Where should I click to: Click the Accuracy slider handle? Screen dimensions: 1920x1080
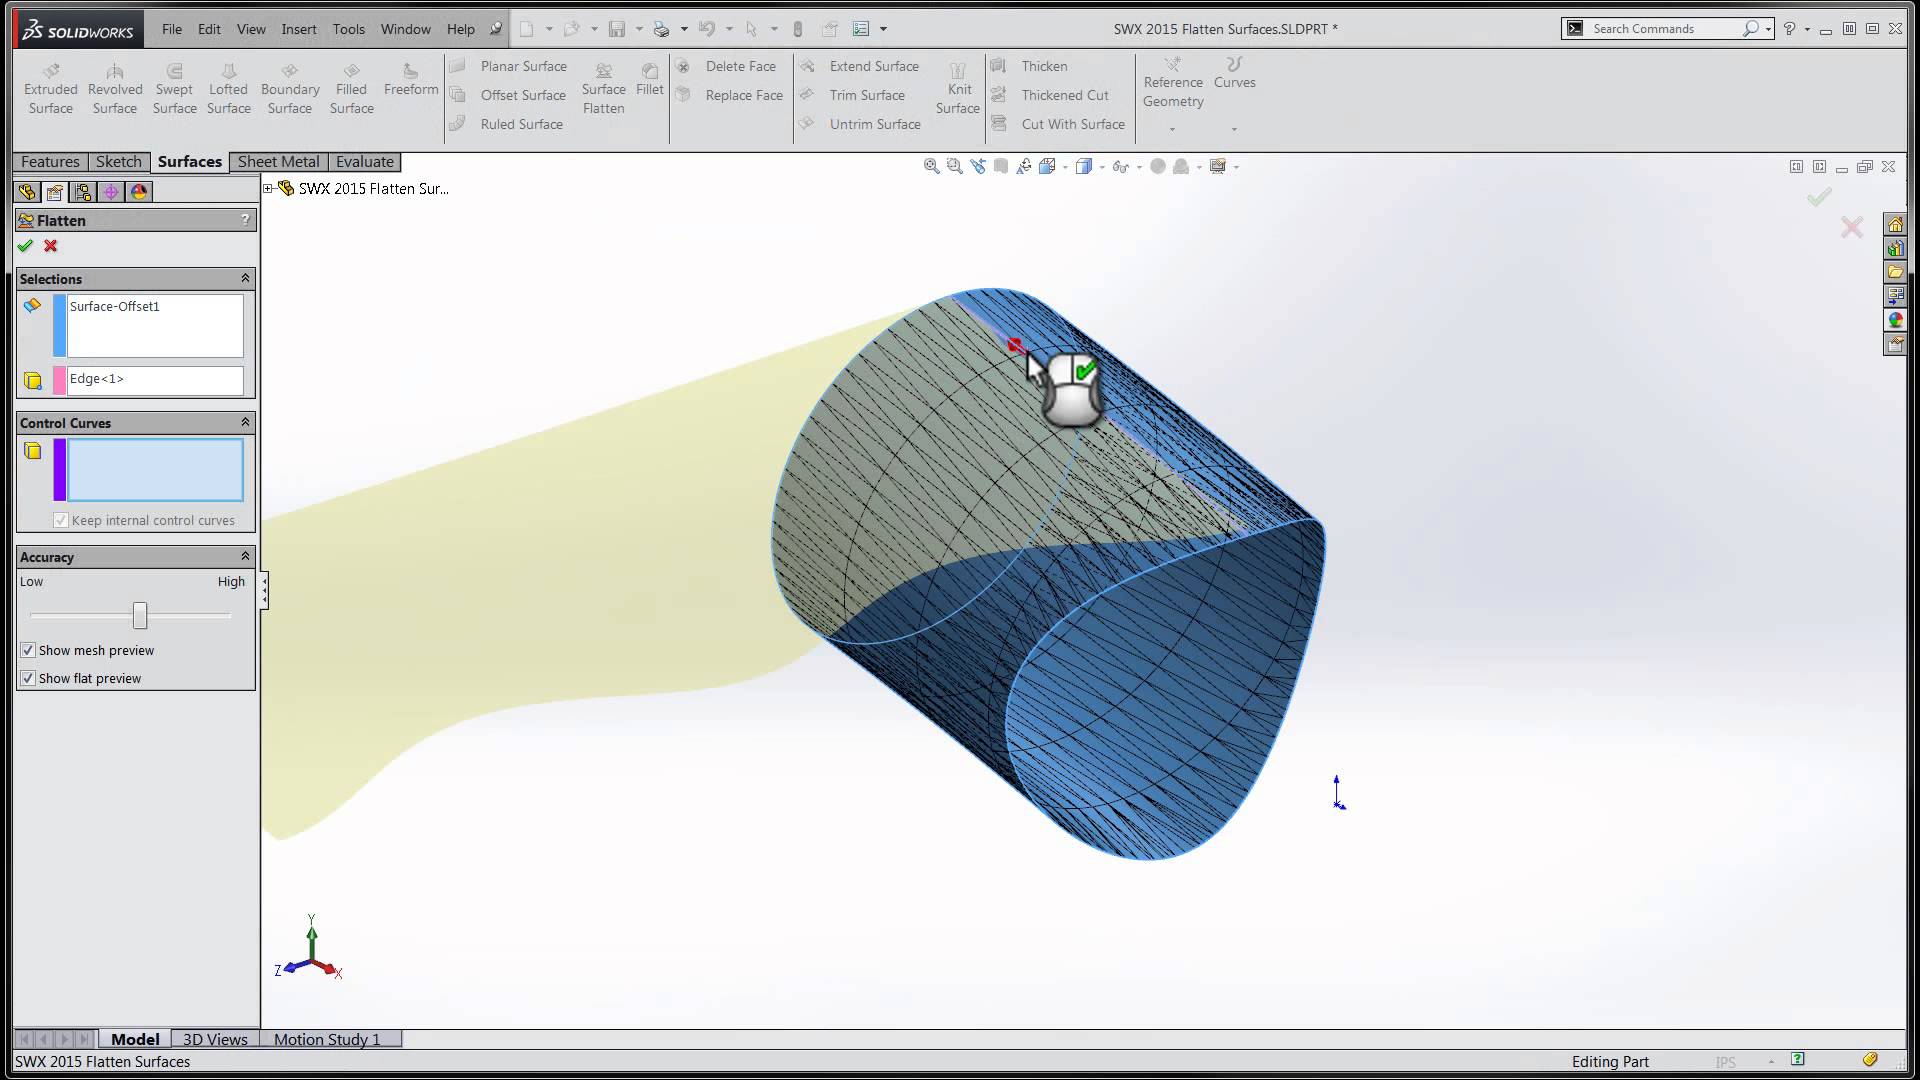[x=140, y=615]
